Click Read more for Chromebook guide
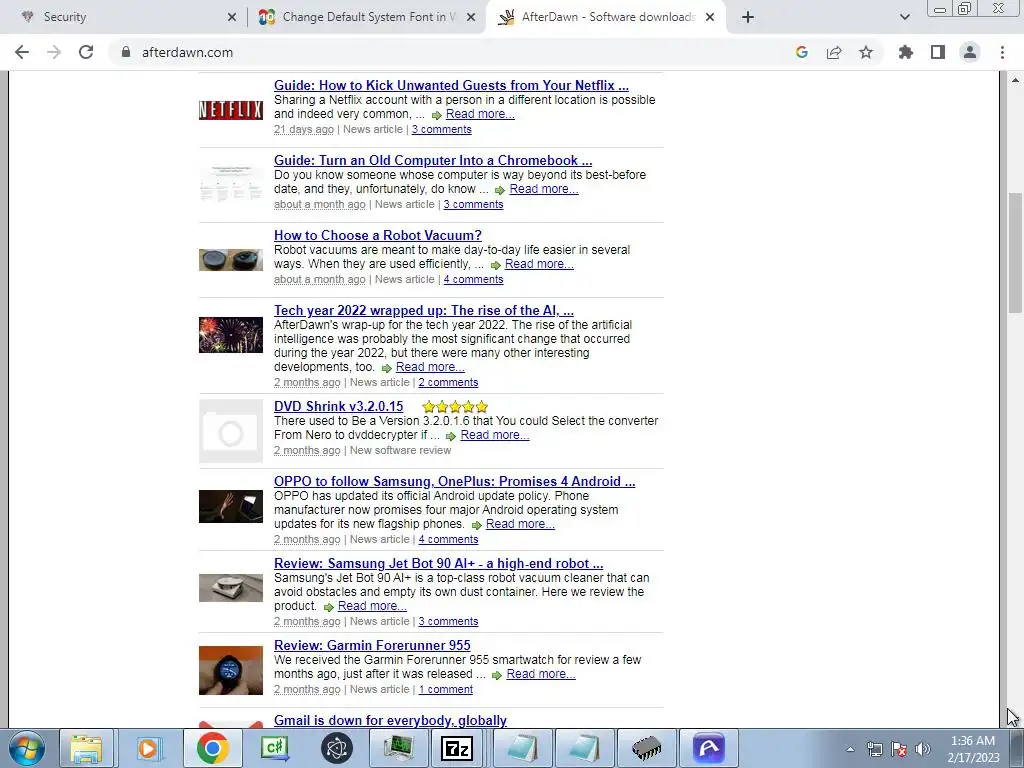The image size is (1024, 768). [543, 189]
